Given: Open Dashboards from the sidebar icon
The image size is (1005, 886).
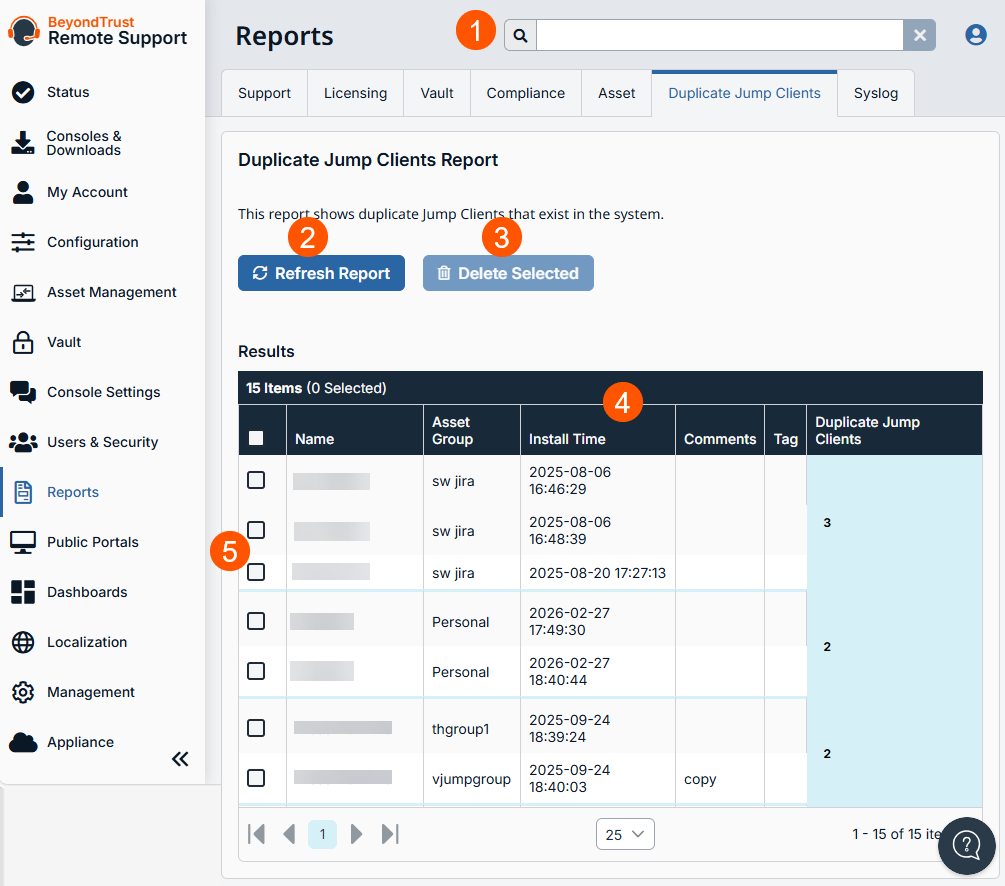Looking at the screenshot, I should pos(23,592).
